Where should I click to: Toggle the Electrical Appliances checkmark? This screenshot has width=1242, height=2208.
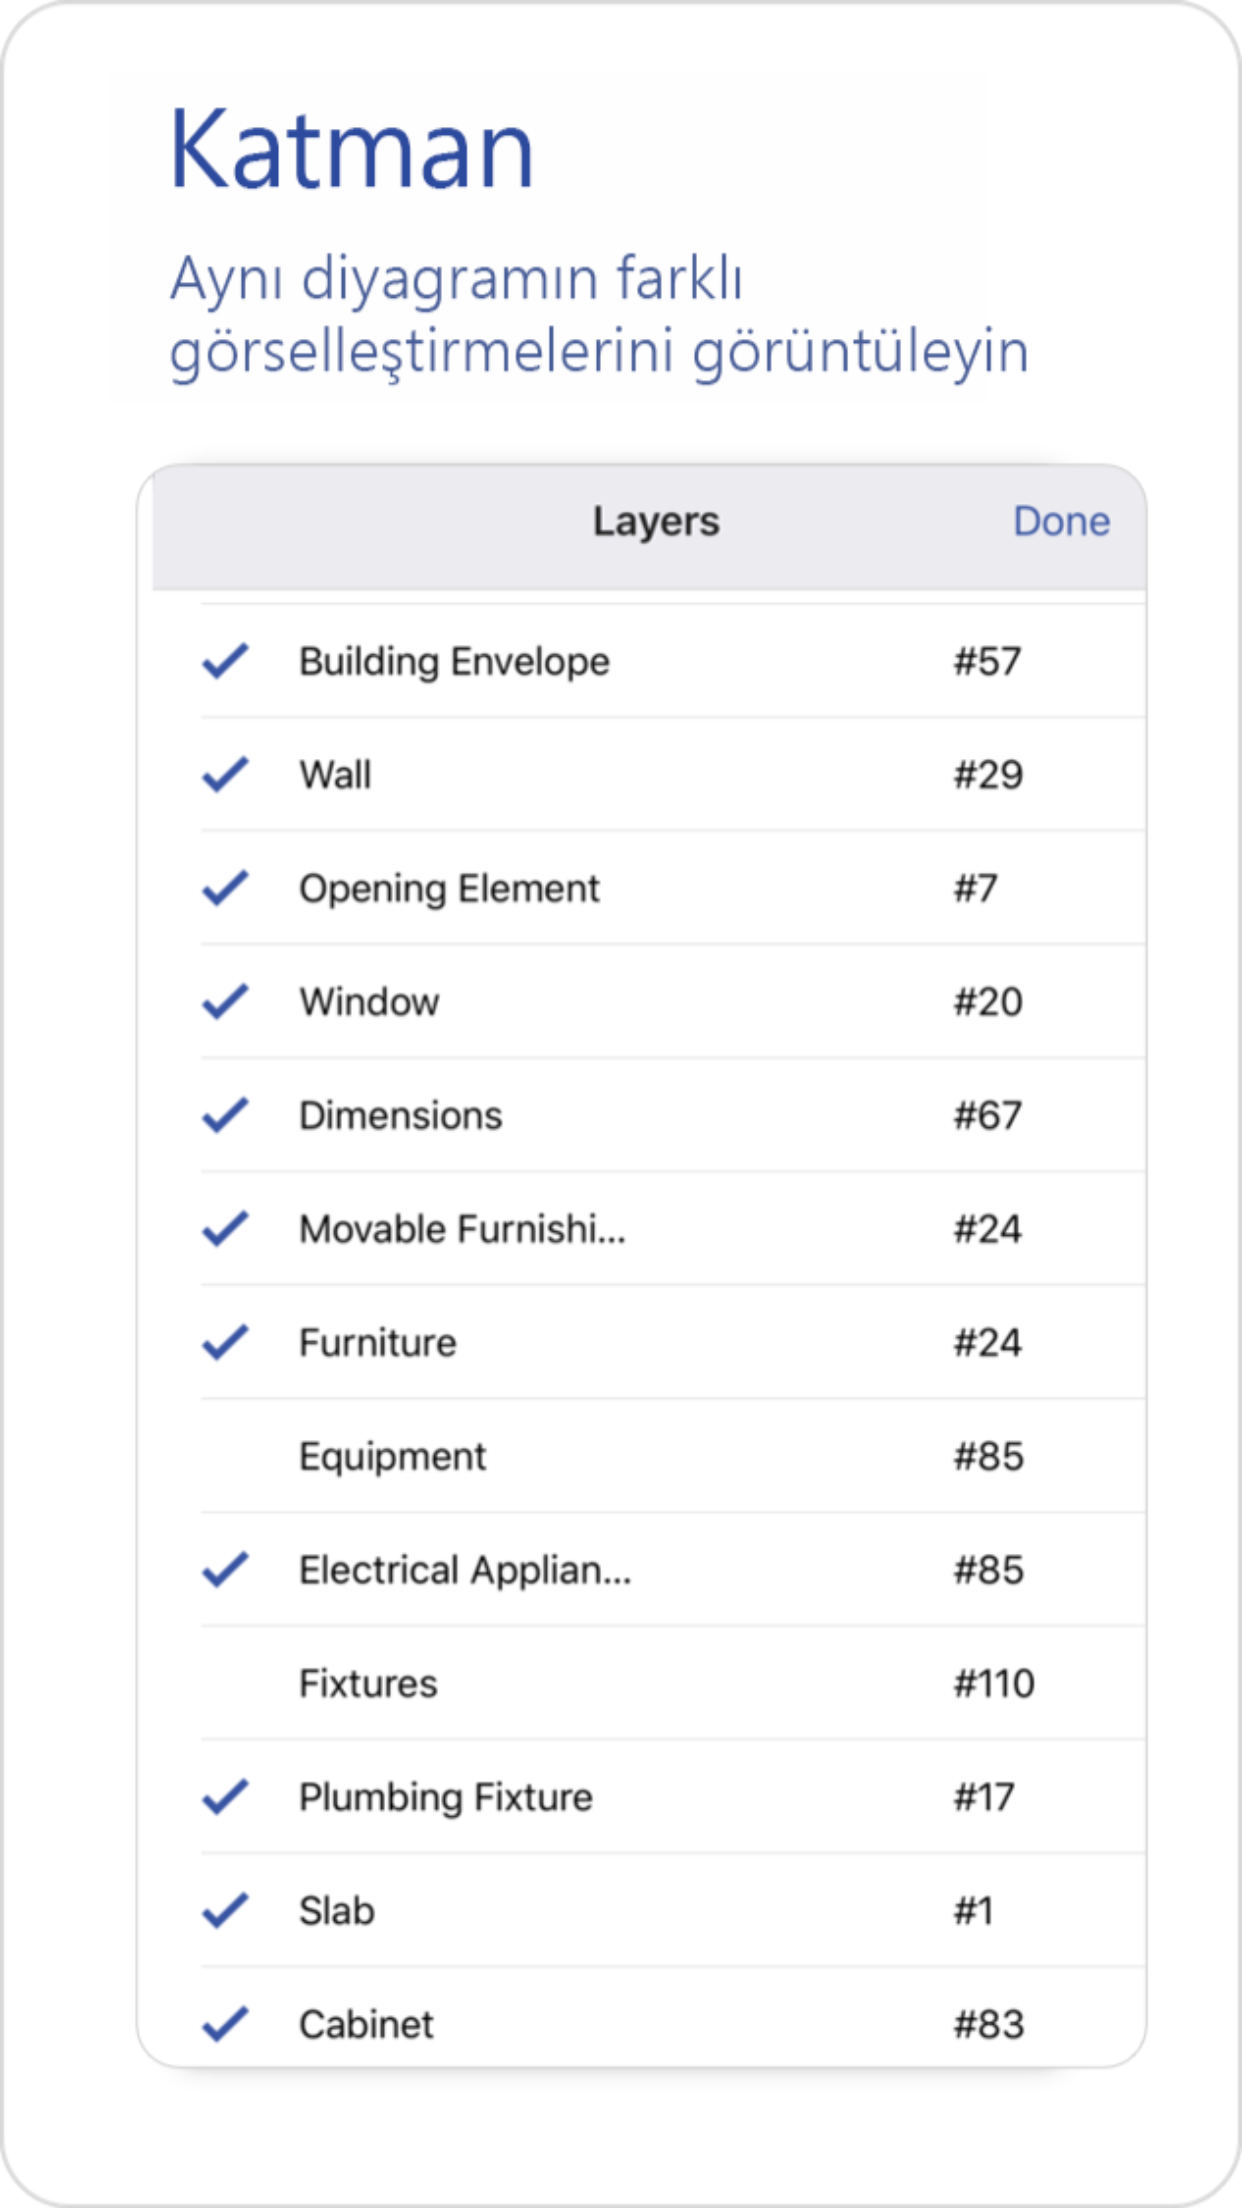(228, 1570)
